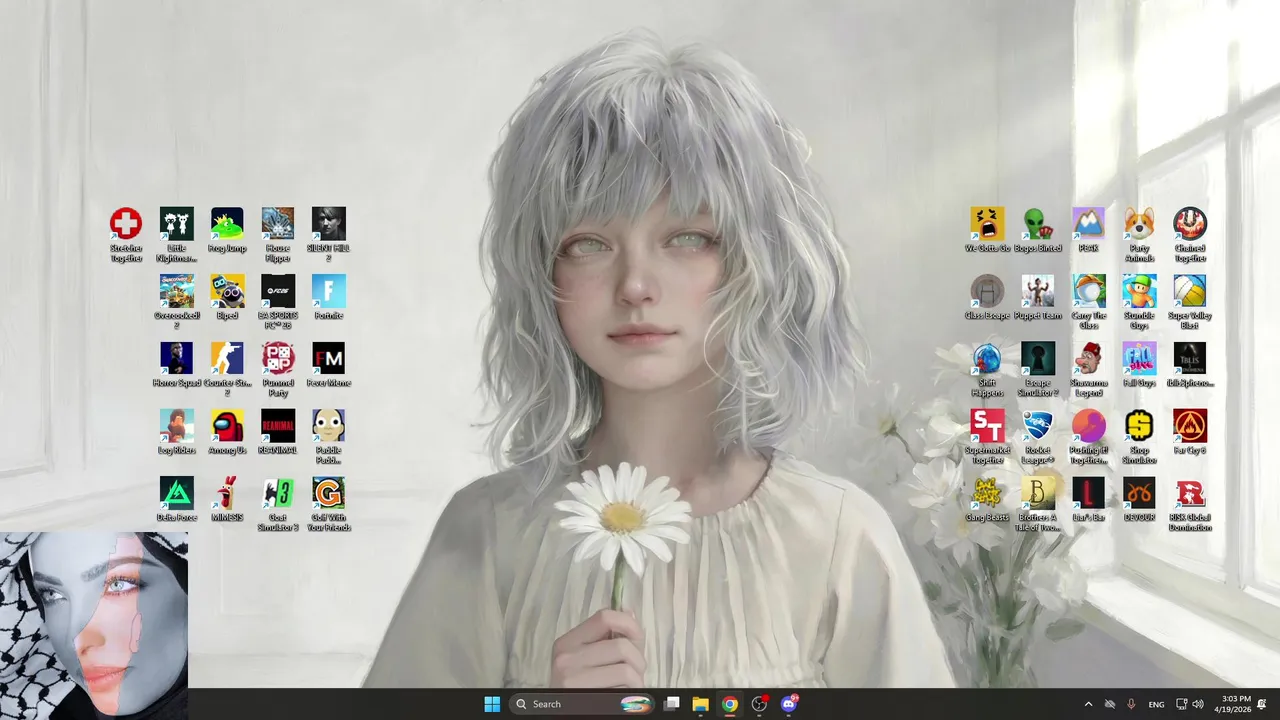Open File Explorer from the taskbar
The image size is (1280, 720).
coord(701,704)
